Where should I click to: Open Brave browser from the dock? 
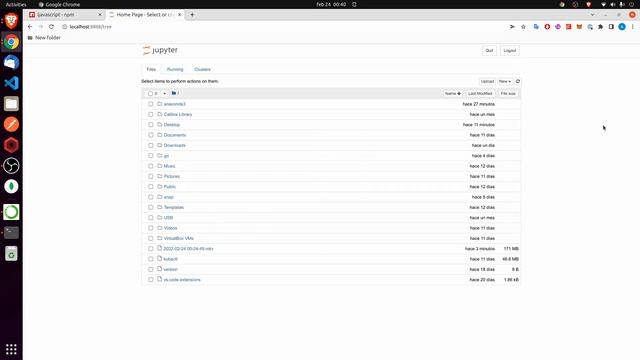[11, 20]
